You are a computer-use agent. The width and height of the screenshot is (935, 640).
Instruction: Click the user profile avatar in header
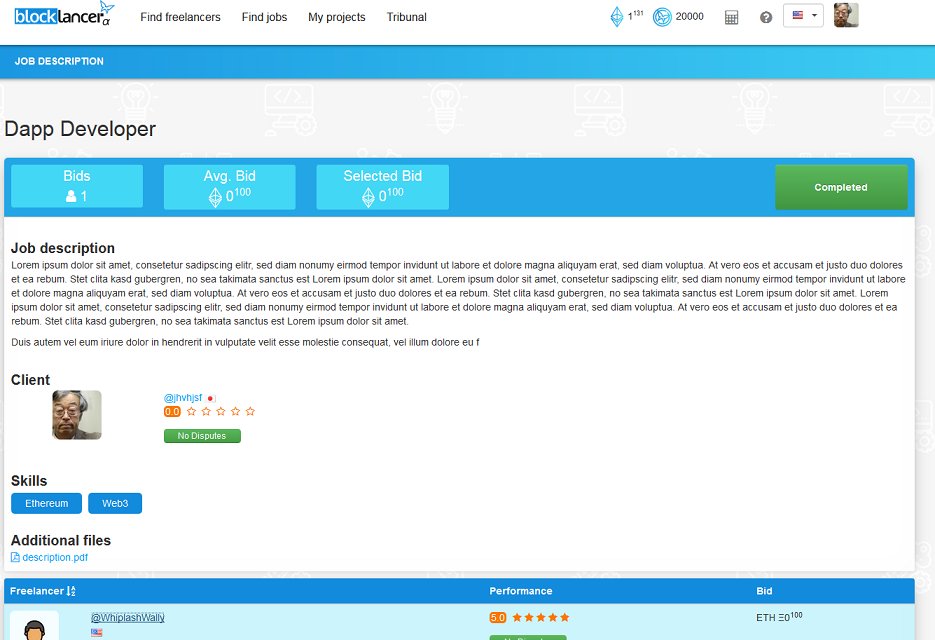[x=846, y=15]
